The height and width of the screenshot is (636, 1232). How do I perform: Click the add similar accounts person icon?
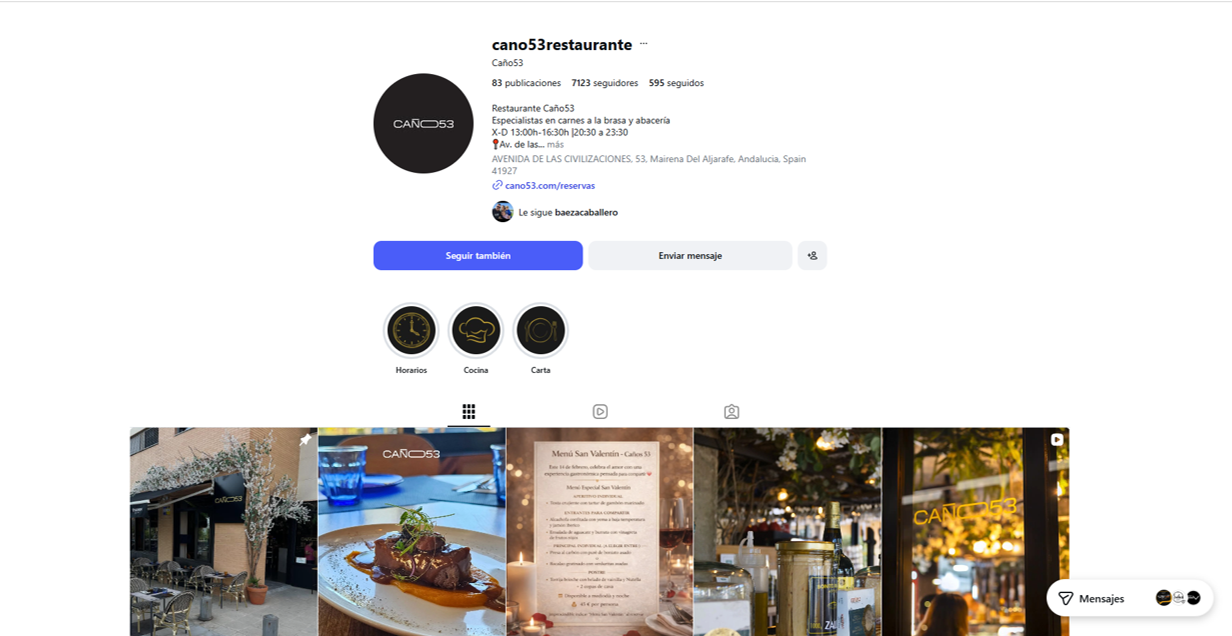click(x=812, y=255)
